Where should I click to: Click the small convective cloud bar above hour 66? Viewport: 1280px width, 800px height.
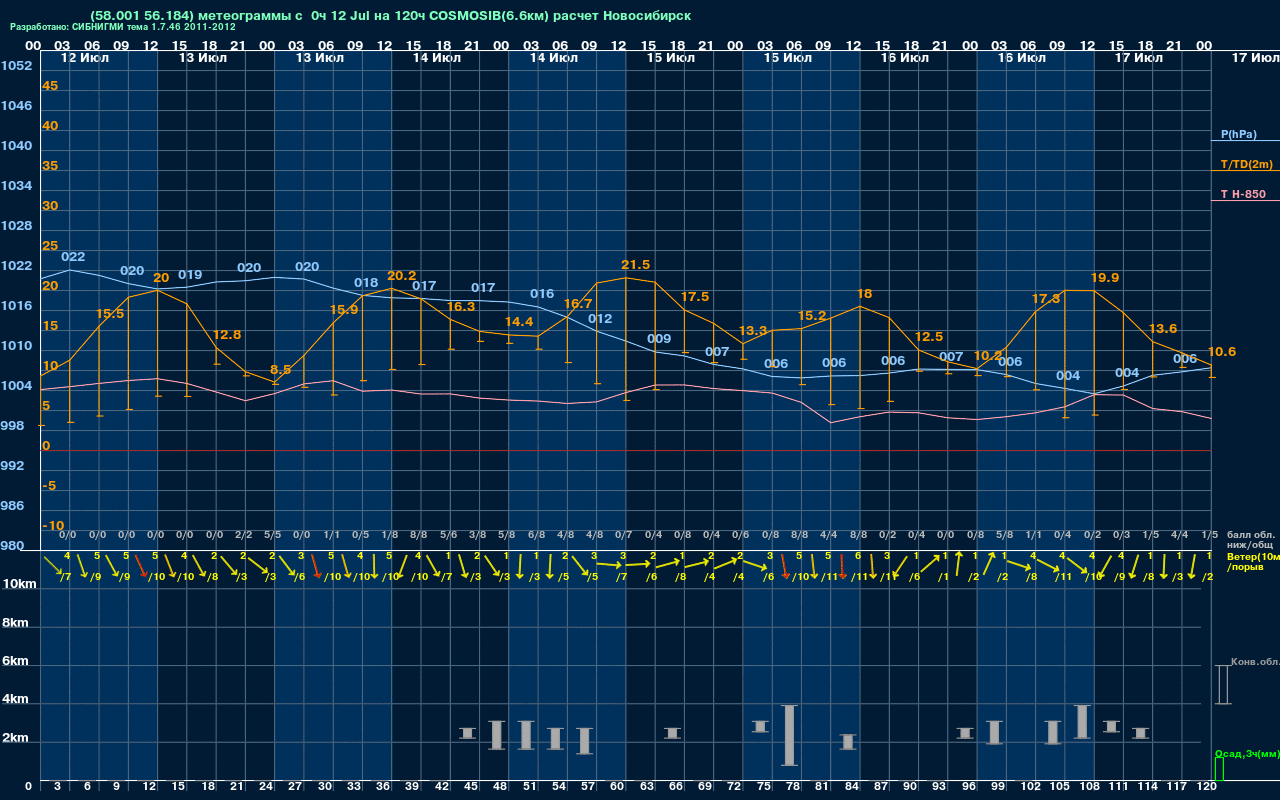tap(673, 733)
